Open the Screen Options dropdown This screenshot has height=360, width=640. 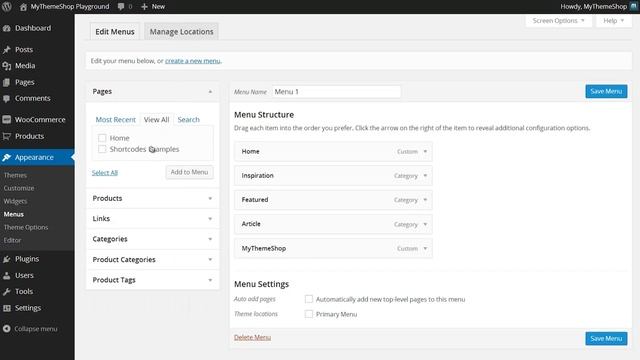[x=558, y=21]
